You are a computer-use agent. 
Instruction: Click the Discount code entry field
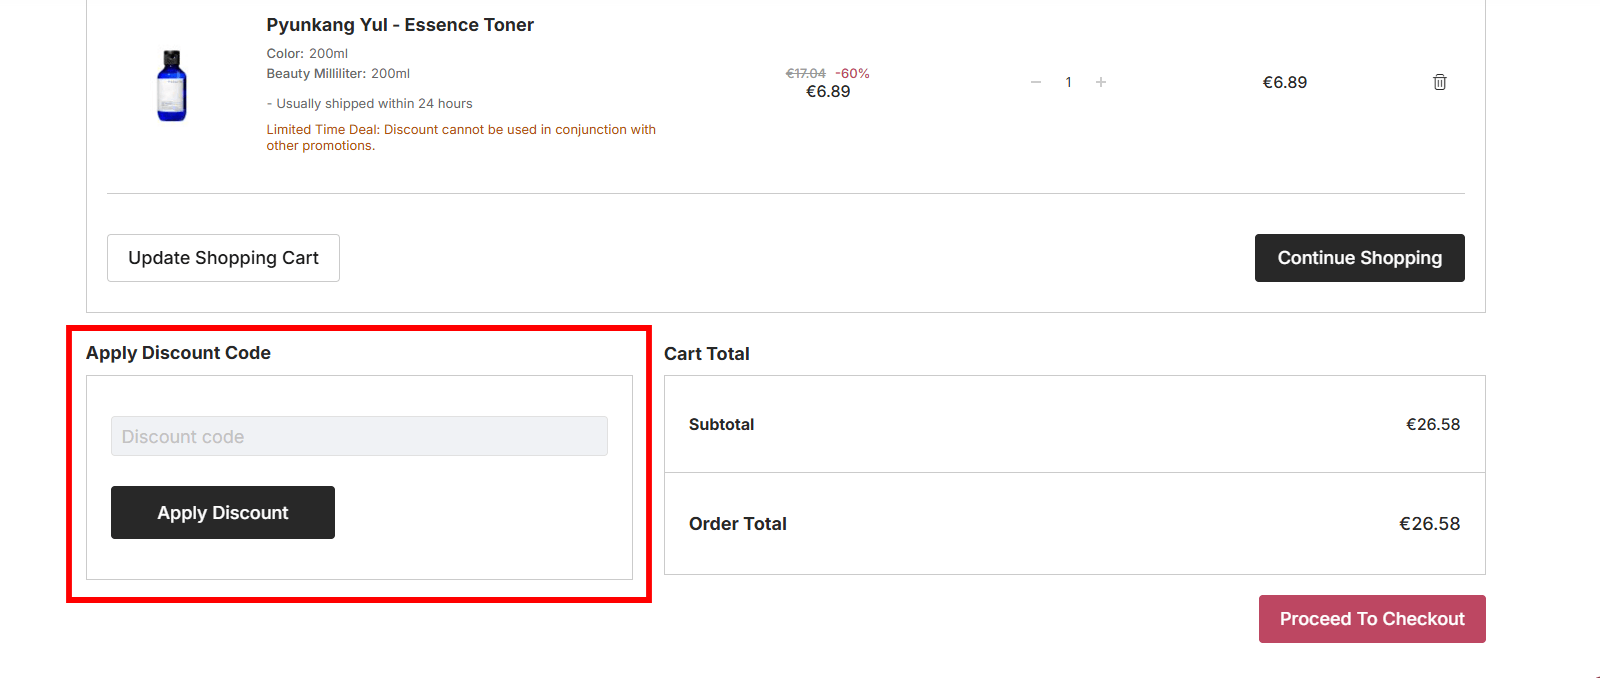(x=358, y=436)
